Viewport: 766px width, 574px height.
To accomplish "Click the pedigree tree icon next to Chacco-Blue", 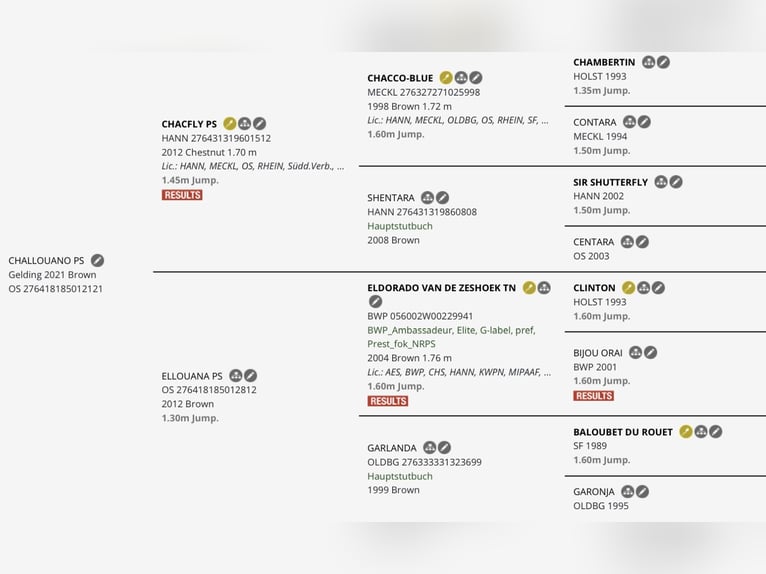I will tap(461, 78).
